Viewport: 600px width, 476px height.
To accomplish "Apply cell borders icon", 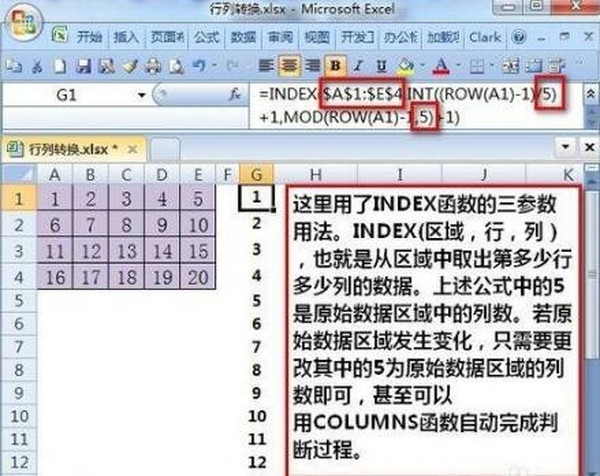I will click(476, 67).
